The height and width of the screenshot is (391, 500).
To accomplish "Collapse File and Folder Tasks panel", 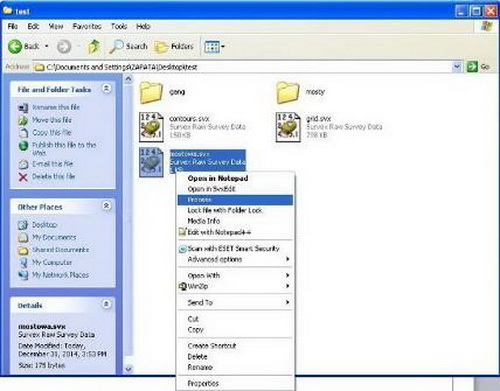I will 106,89.
